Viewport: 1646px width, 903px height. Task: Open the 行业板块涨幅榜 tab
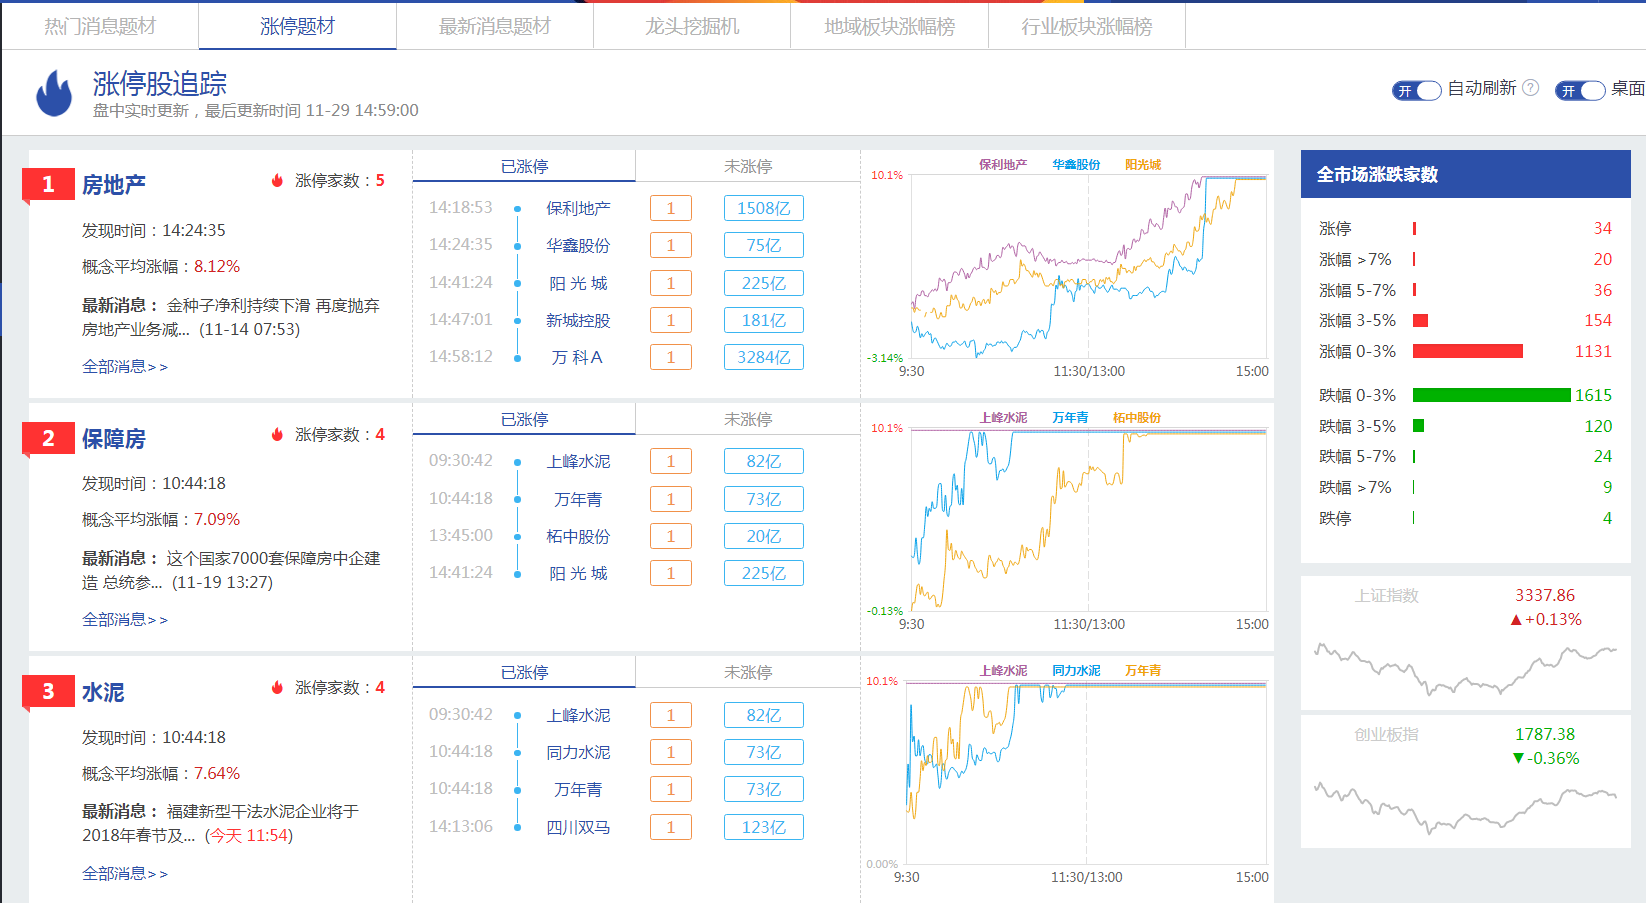1086,26
